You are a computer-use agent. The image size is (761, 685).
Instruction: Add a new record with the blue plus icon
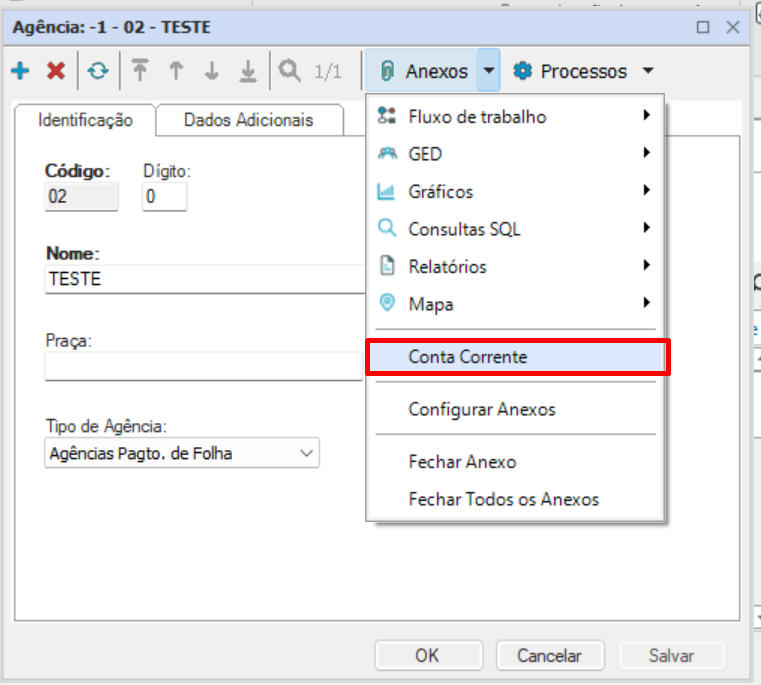point(20,71)
